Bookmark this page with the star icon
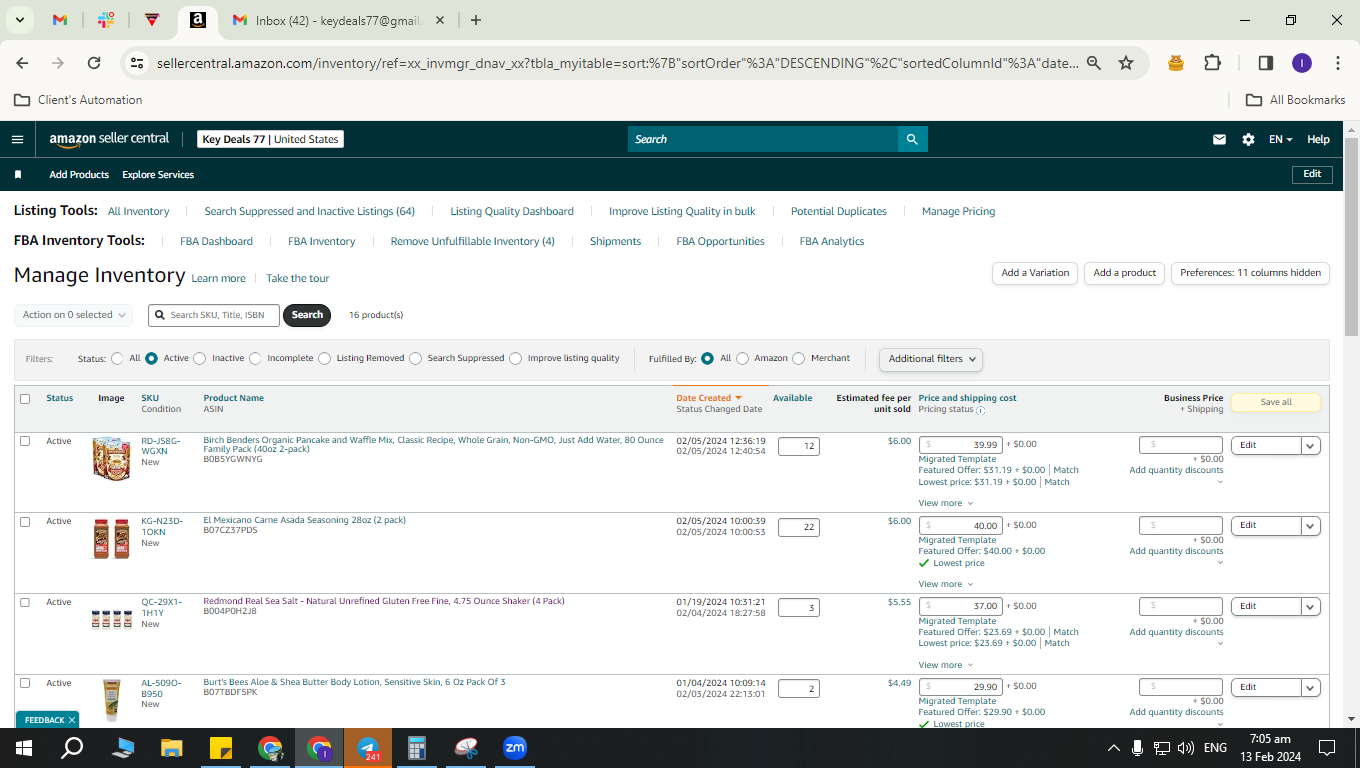Viewport: 1360px width, 768px height. coord(1126,63)
